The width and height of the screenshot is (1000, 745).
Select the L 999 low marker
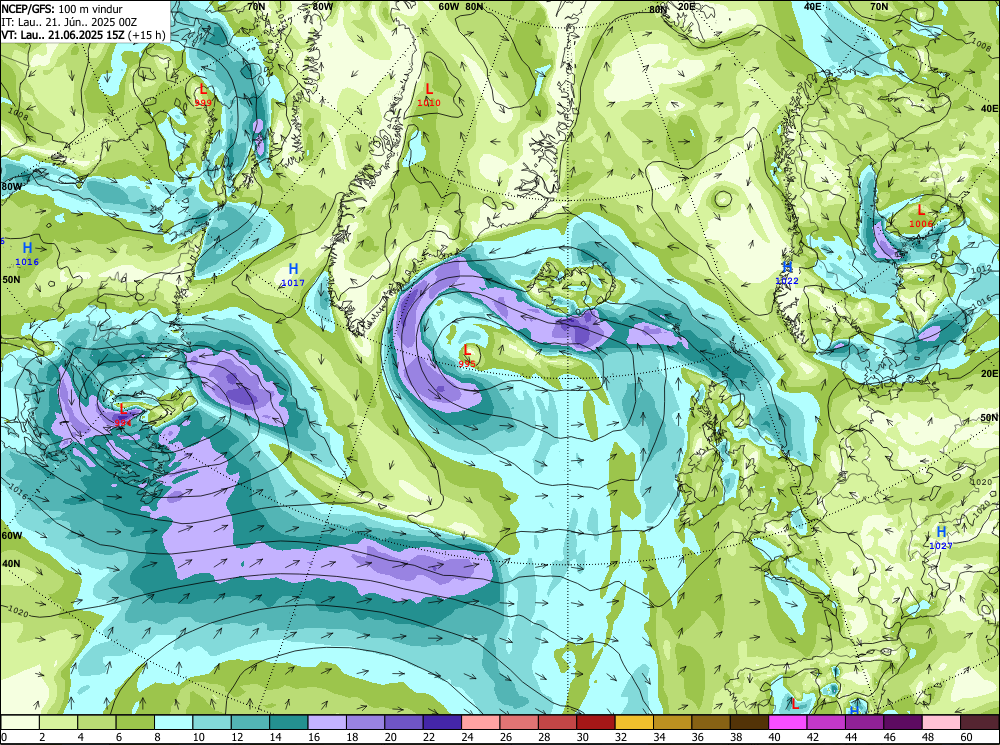click(x=203, y=94)
